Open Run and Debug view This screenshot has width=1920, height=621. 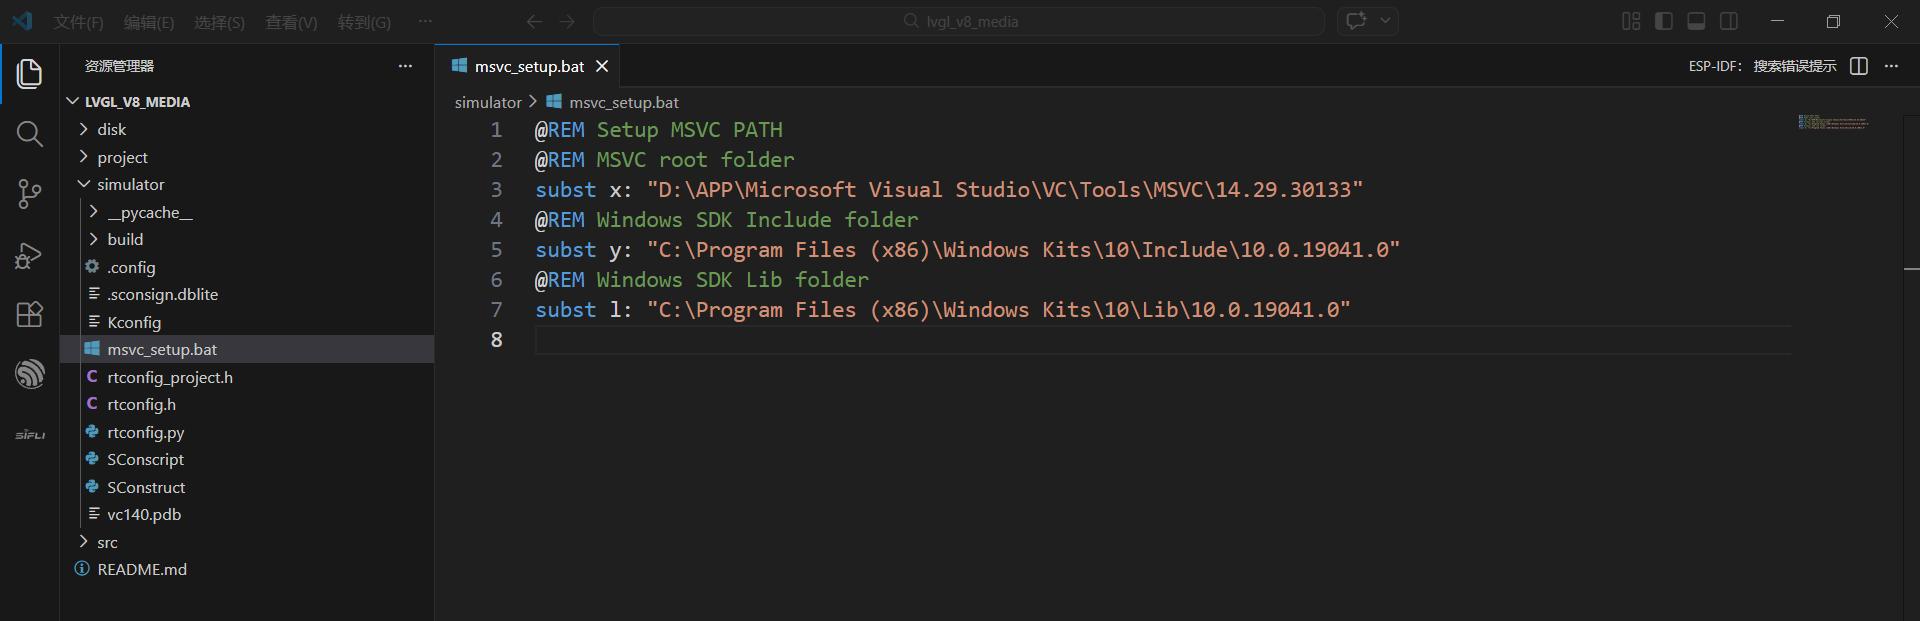pos(29,255)
